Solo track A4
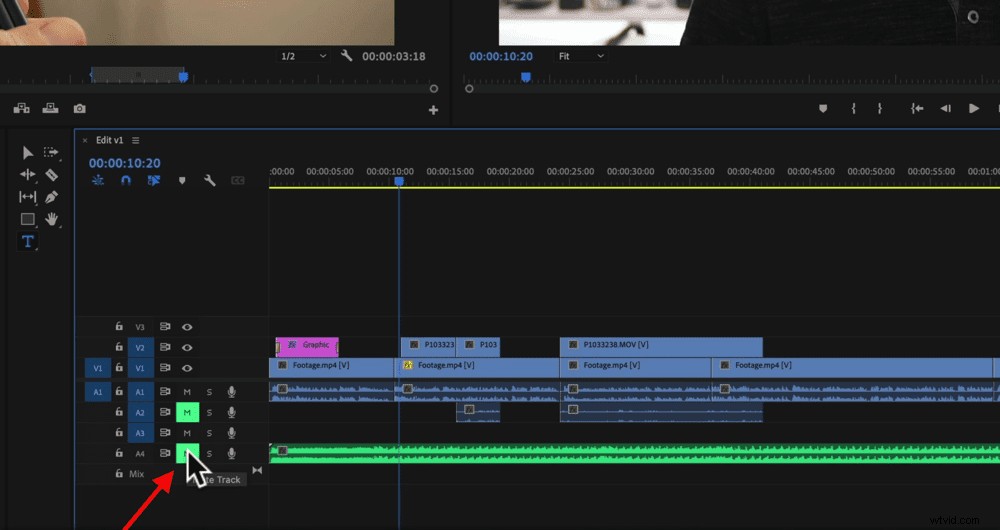 point(209,453)
